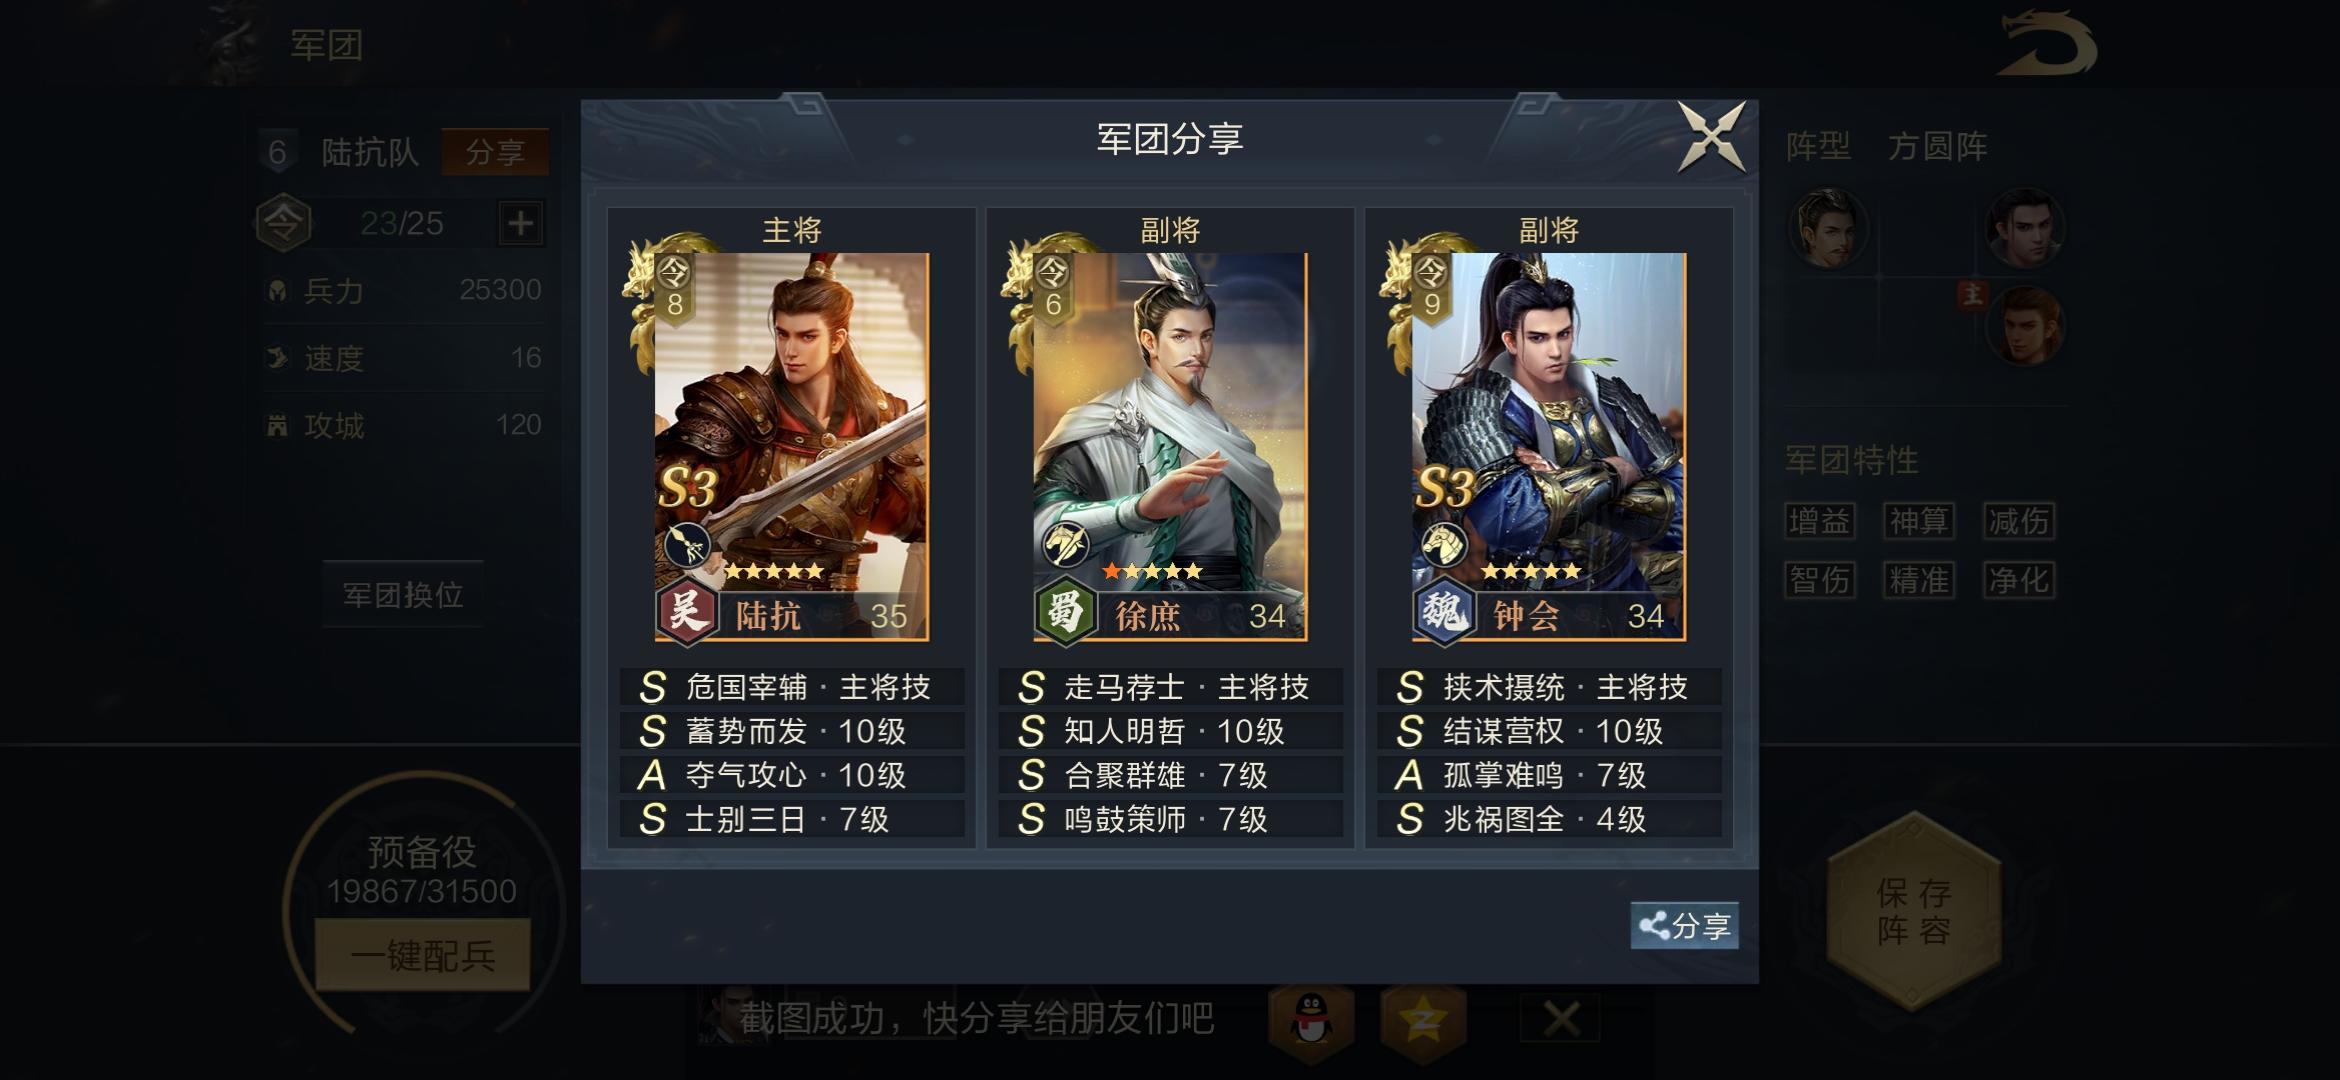
Task: Select the 净化 trait tag
Action: point(2019,580)
